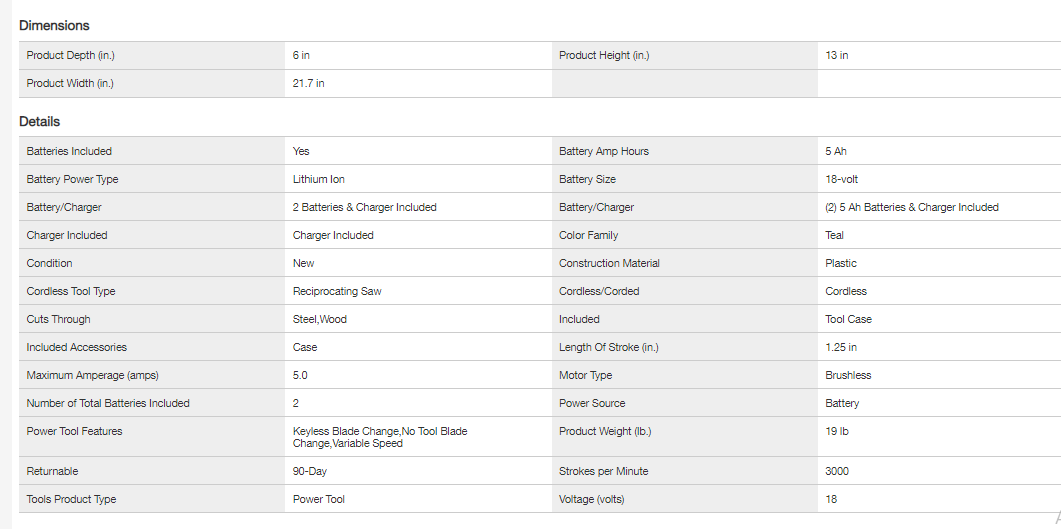
Task: Select the 18-volt battery size value
Action: coord(842,179)
